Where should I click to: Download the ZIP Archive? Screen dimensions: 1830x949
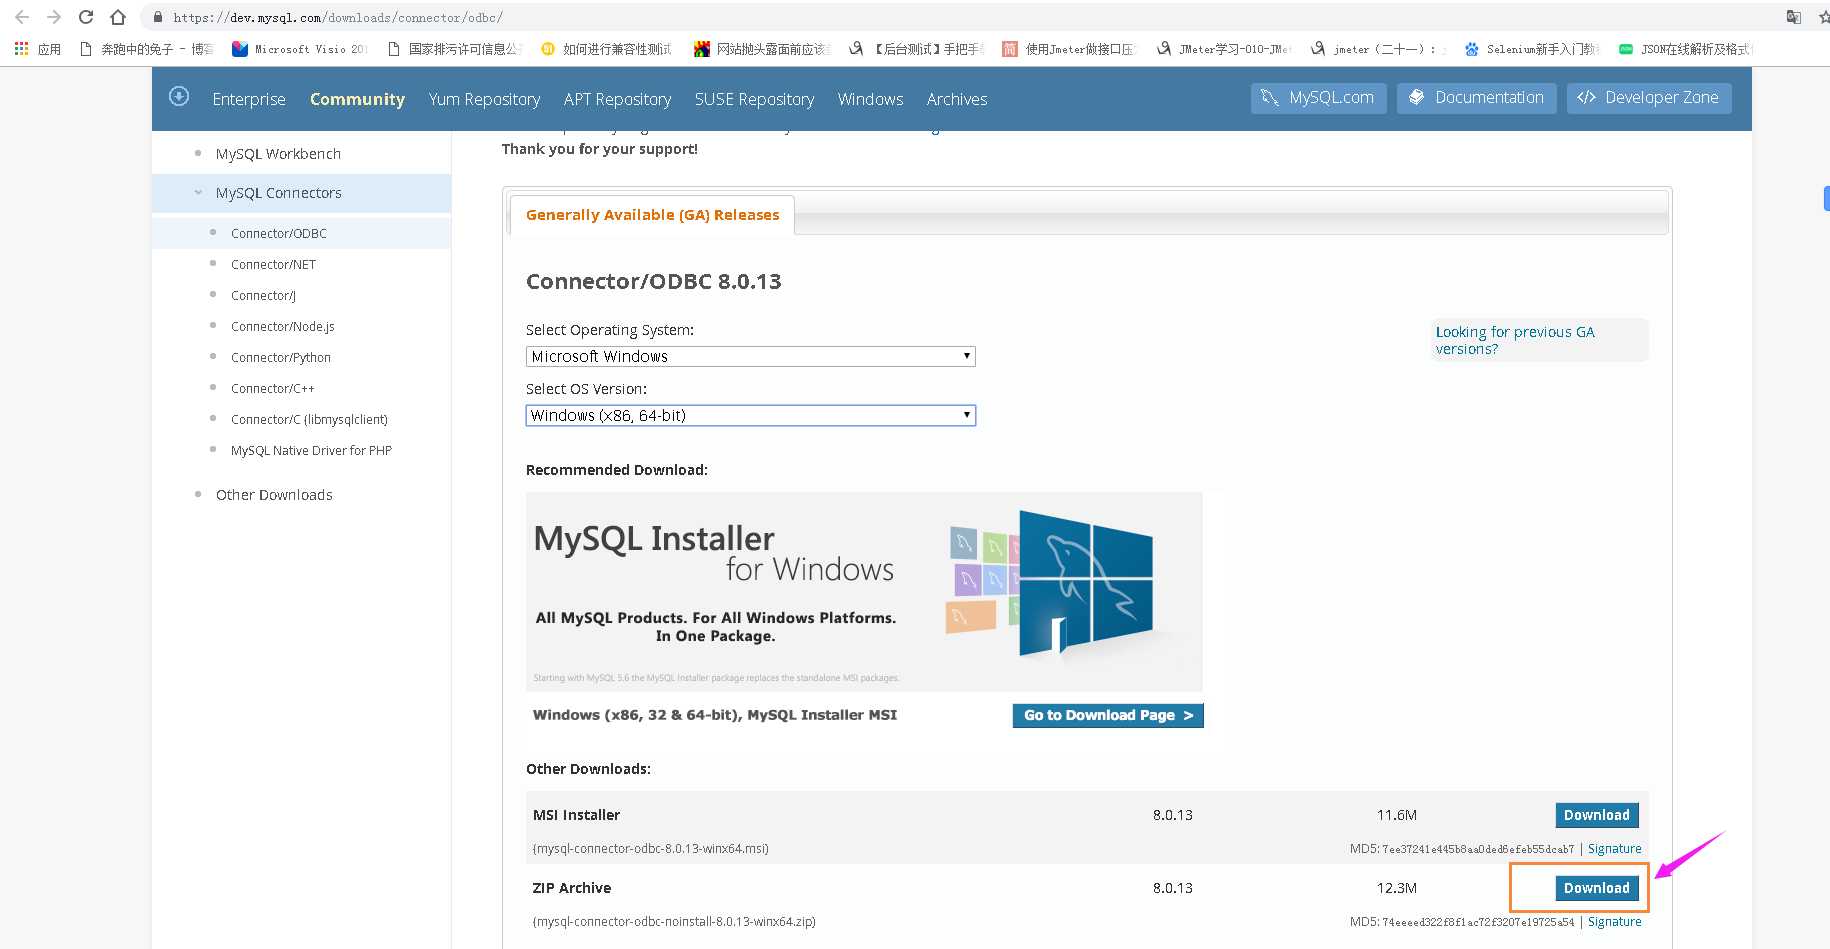1596,888
